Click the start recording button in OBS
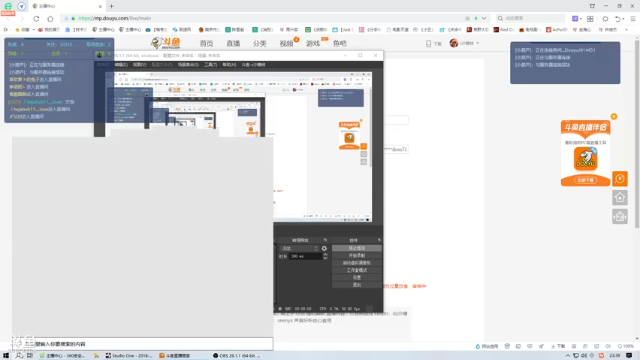Image resolution: width=640 pixels, height=360 pixels. [x=357, y=256]
